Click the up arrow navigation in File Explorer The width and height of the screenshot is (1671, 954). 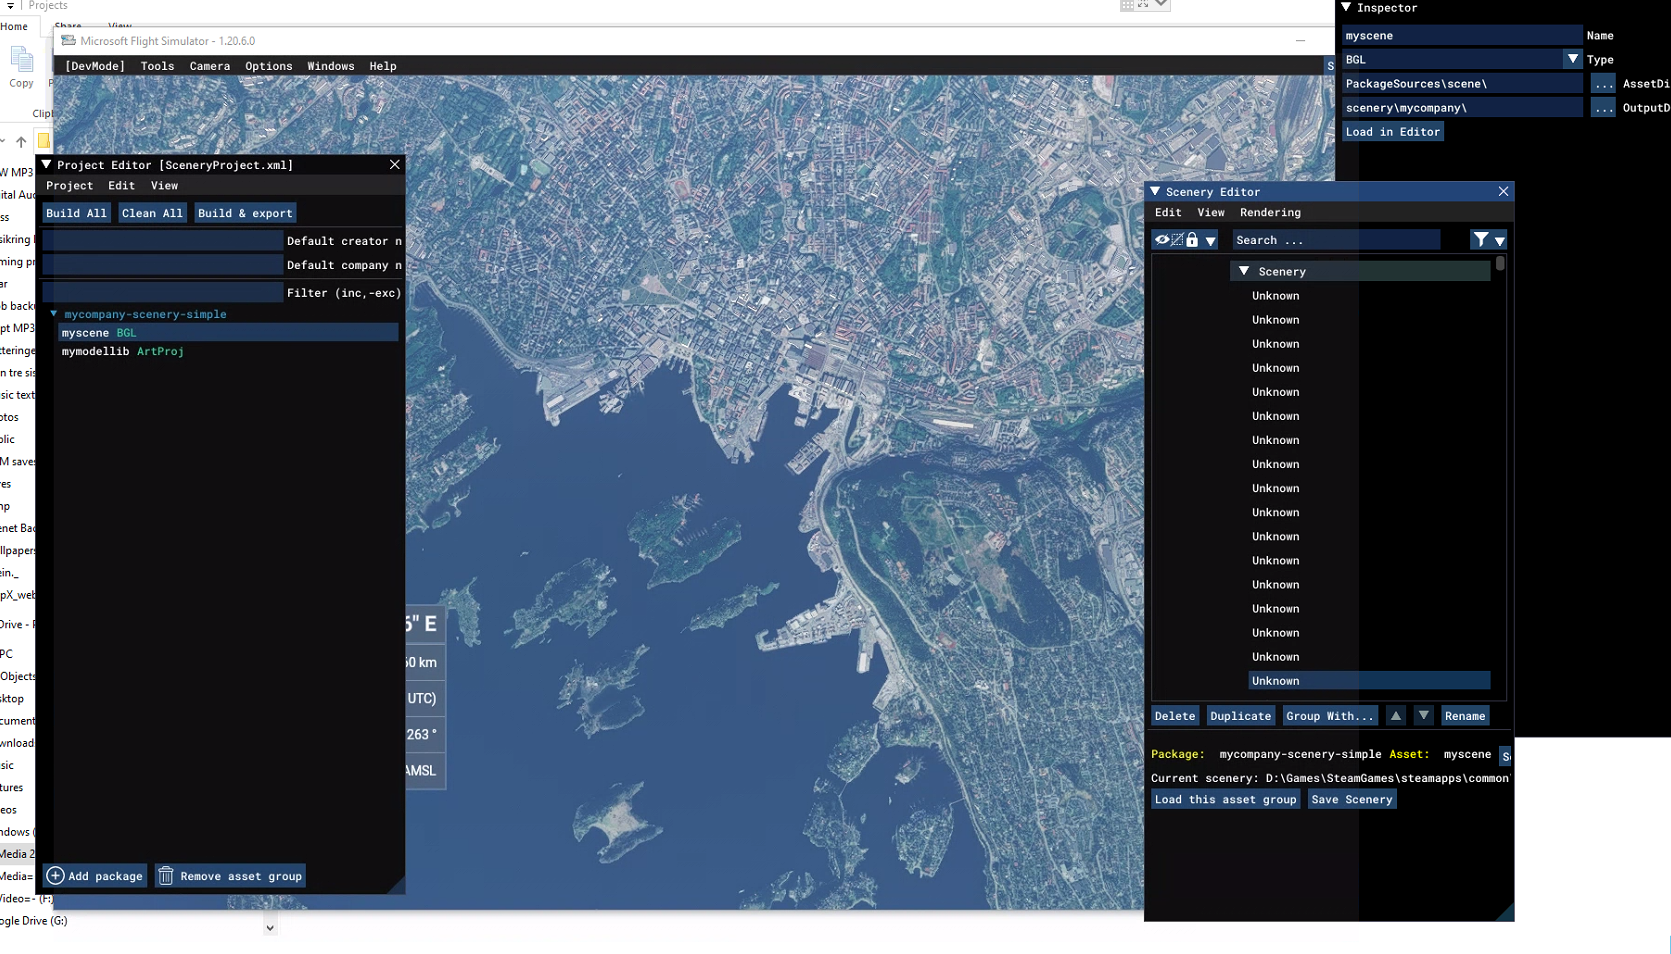coord(21,141)
